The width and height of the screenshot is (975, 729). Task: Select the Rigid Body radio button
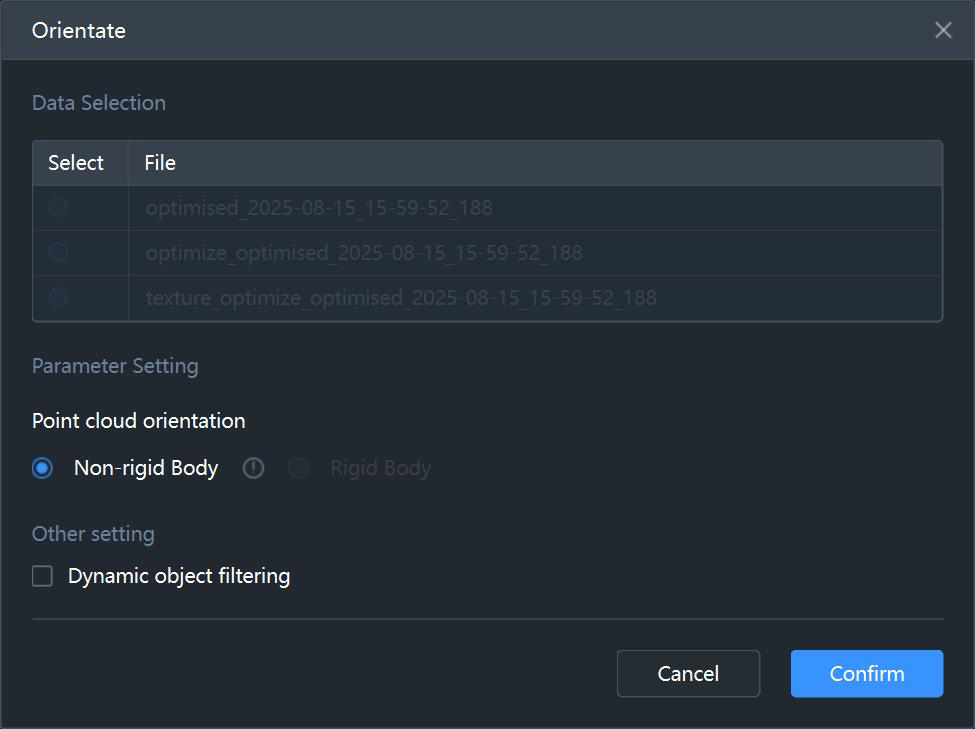point(298,468)
